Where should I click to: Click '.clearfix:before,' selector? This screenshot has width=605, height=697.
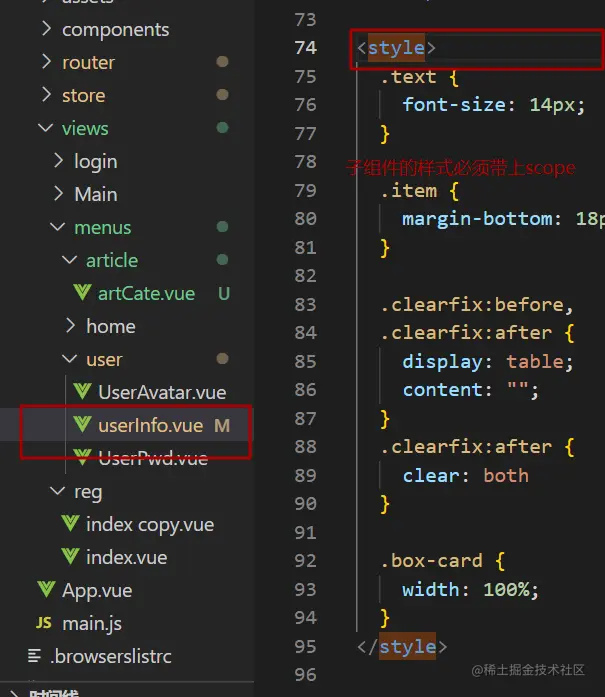click(x=477, y=305)
